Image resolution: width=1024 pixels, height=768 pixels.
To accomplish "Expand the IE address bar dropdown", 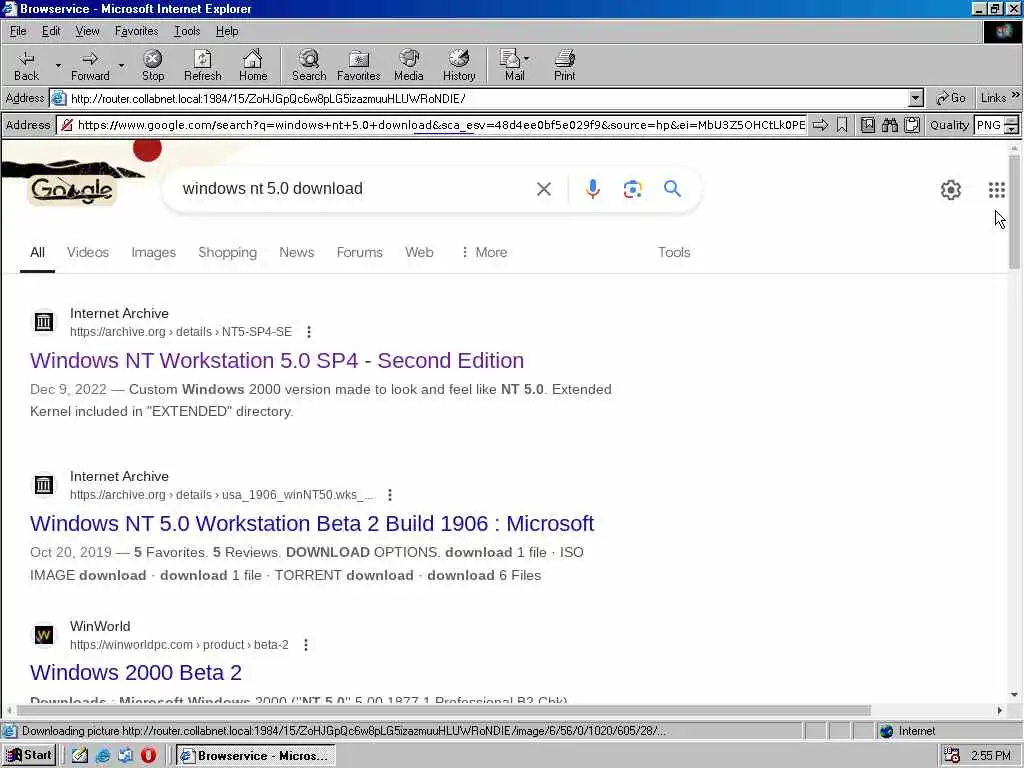I will 916,99.
